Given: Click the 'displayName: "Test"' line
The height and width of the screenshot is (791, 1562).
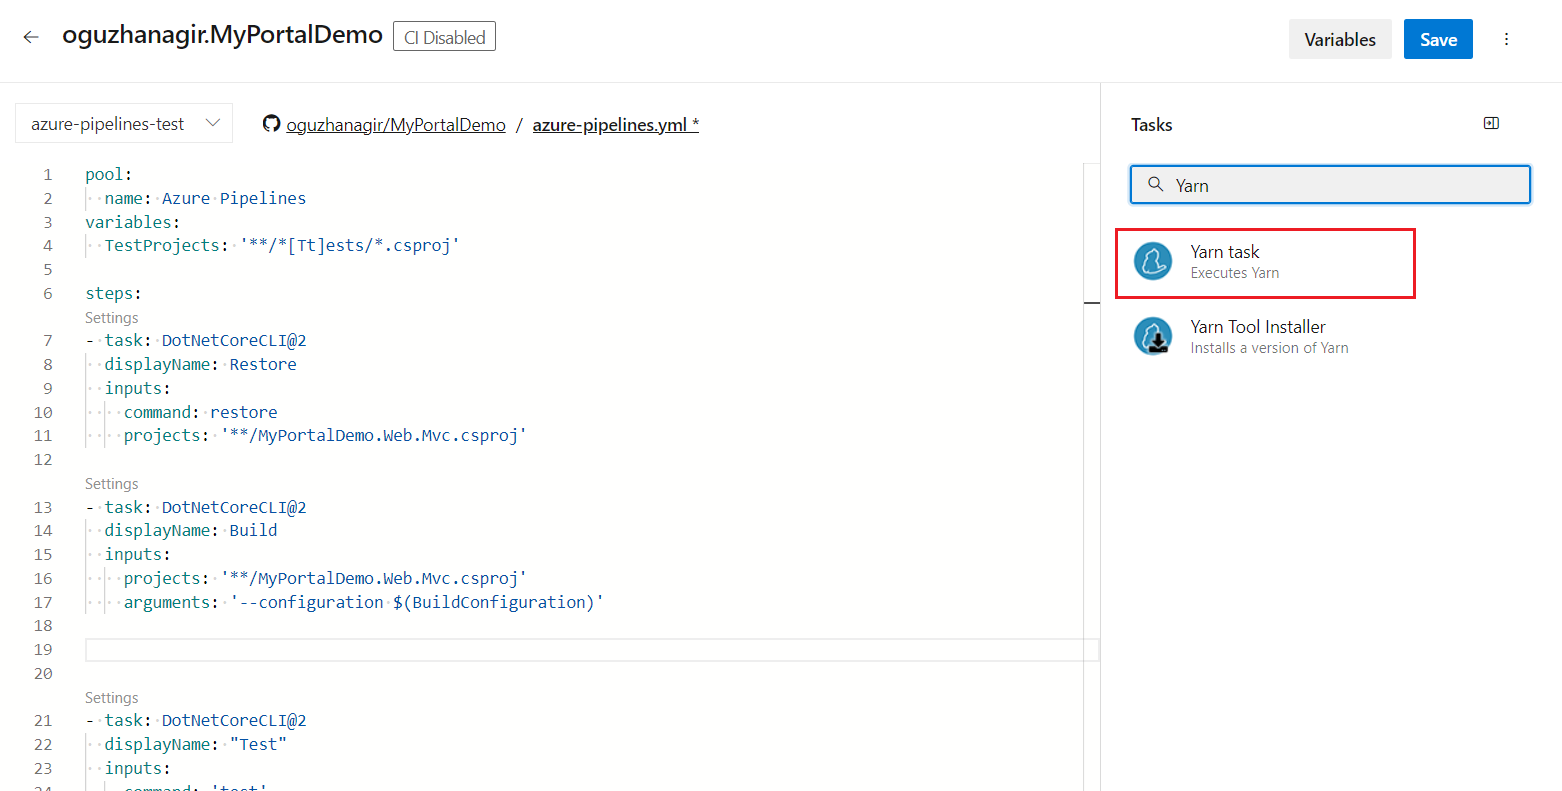Looking at the screenshot, I should coord(196,745).
